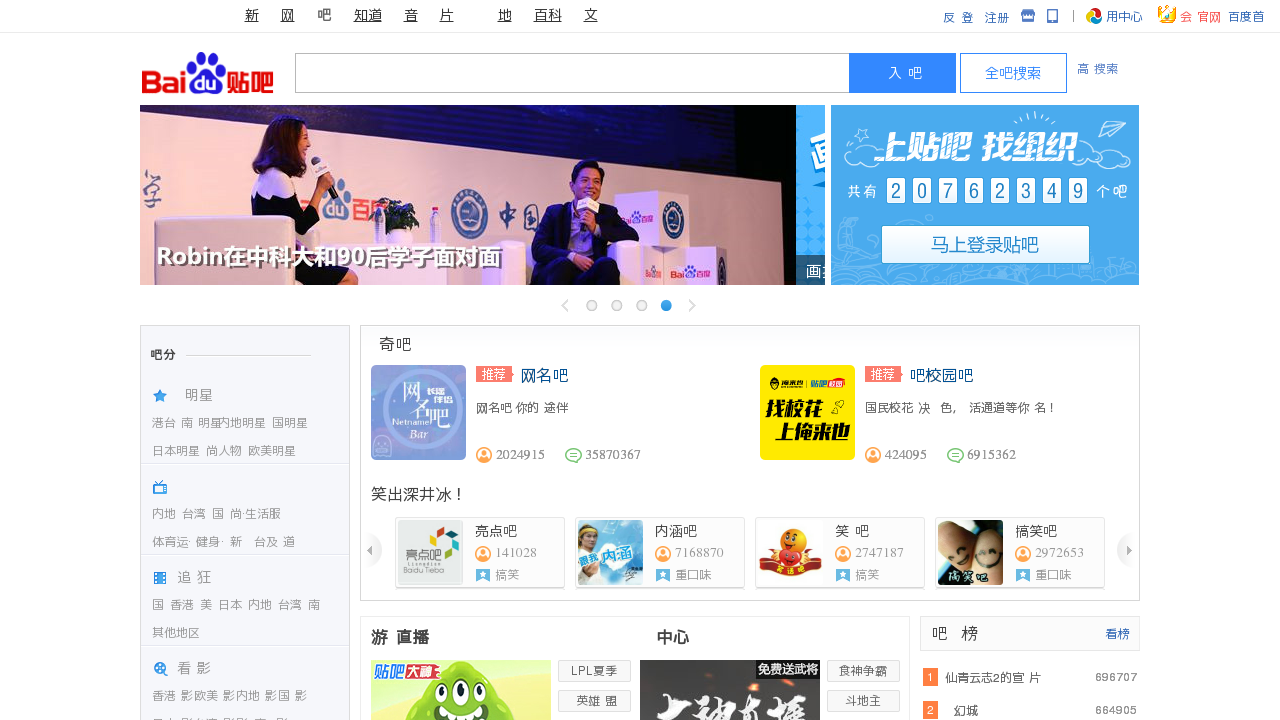
Task: Click LPL夏季 game tag button
Action: point(594,671)
